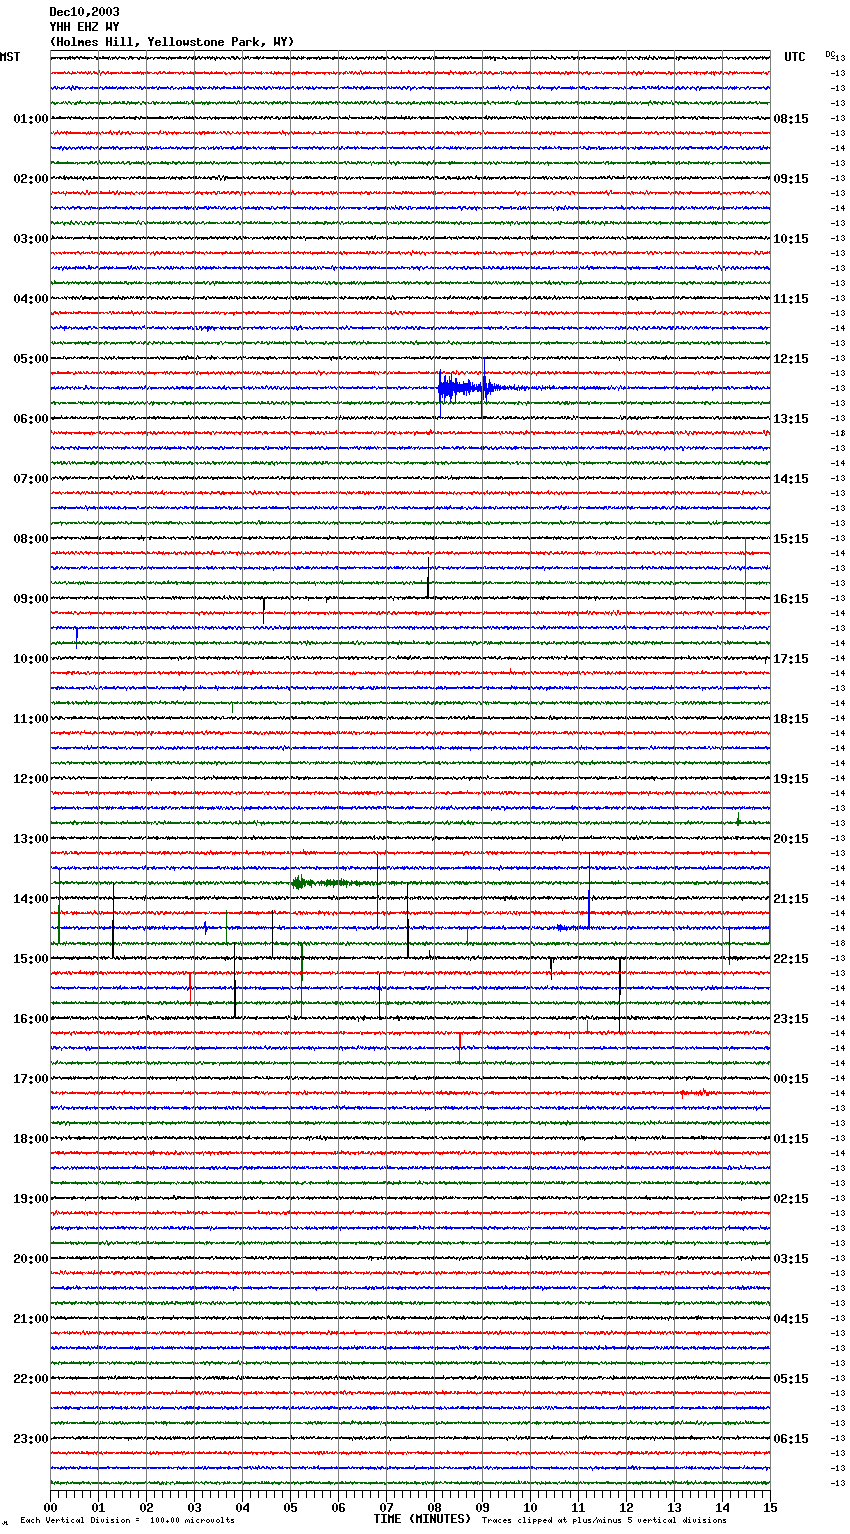Select the 03:00 MST time label
This screenshot has height=1534, width=850.
click(x=31, y=239)
